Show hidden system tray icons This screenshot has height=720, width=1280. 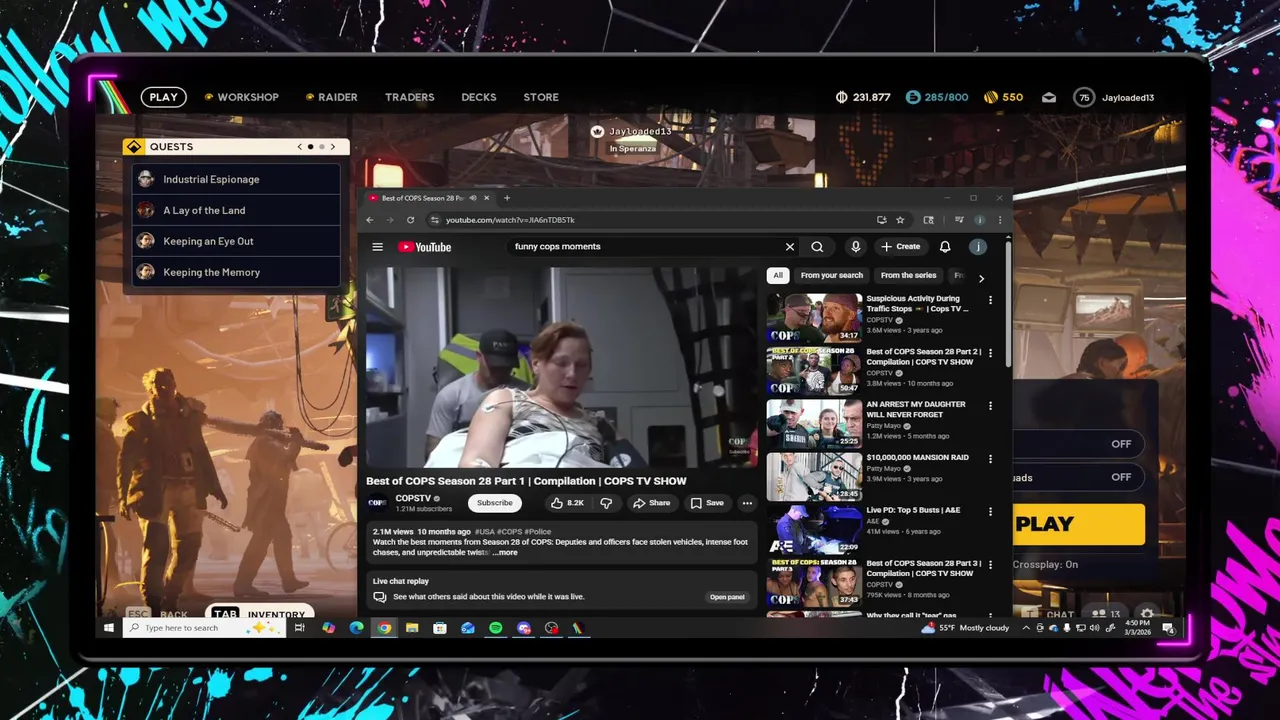pyautogui.click(x=1025, y=628)
